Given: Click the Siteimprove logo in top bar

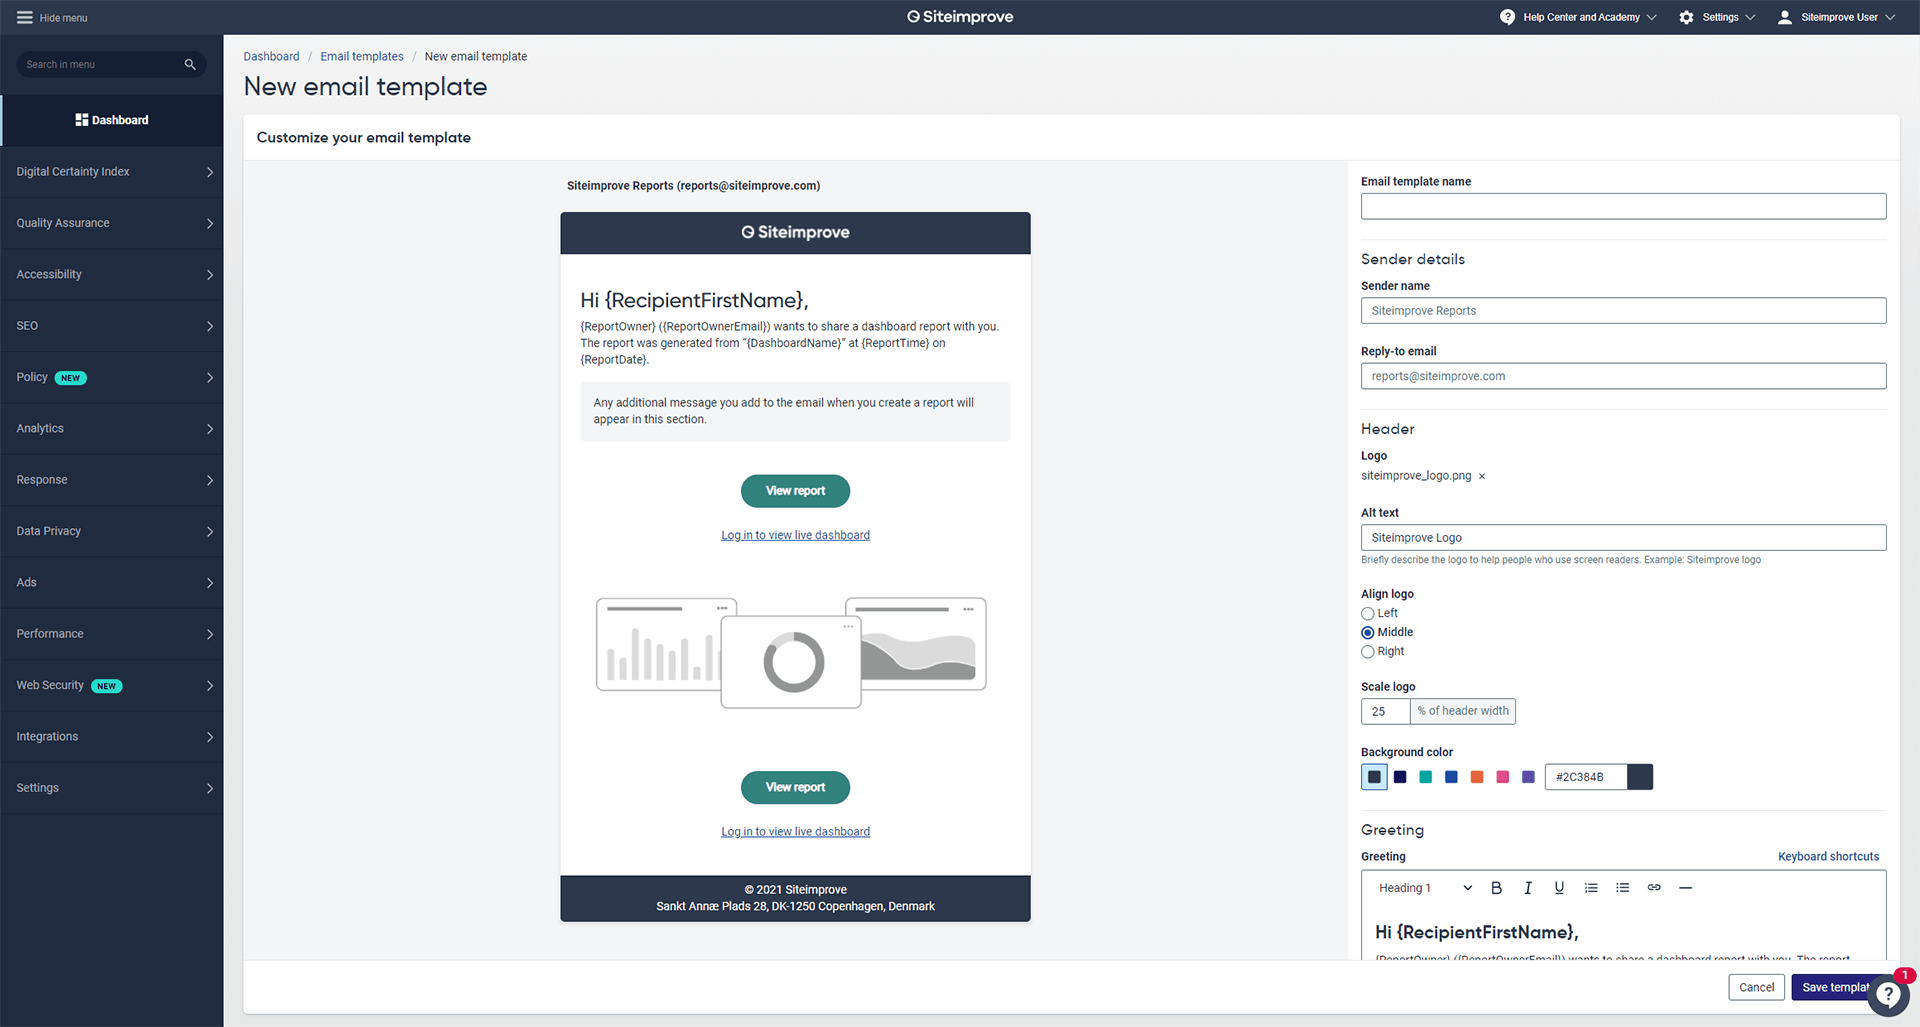Looking at the screenshot, I should [x=960, y=17].
